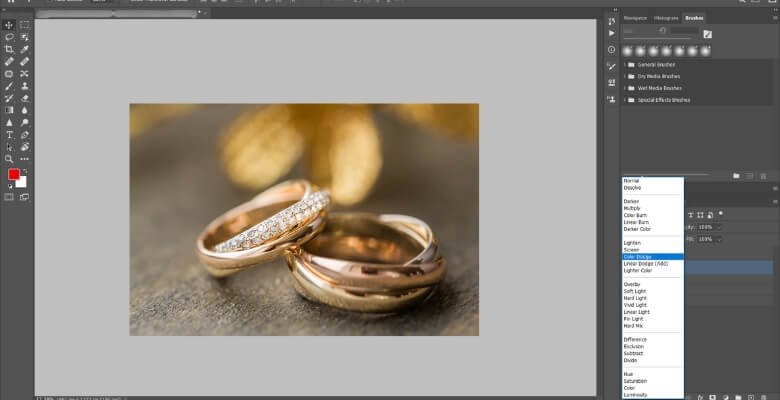Change the screen mode icon
Screen dimensions: 780x400
tap(24, 197)
